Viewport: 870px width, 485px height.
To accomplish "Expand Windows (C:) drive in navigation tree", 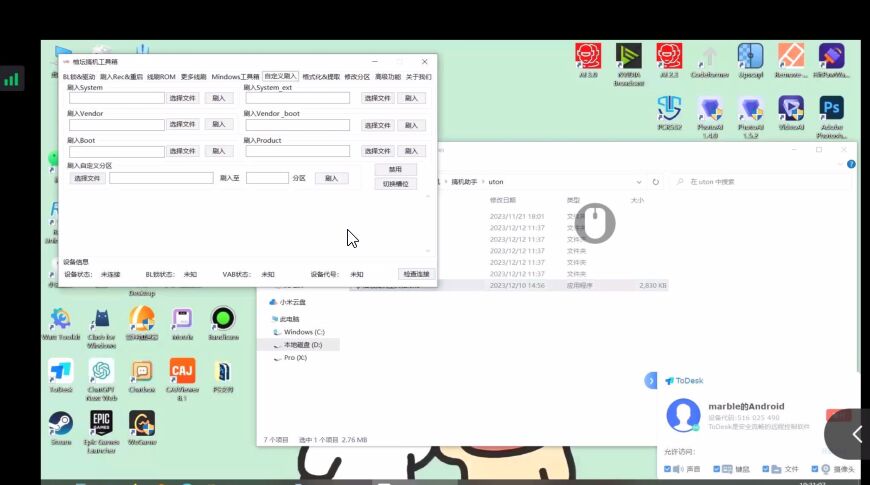I will click(x=265, y=332).
